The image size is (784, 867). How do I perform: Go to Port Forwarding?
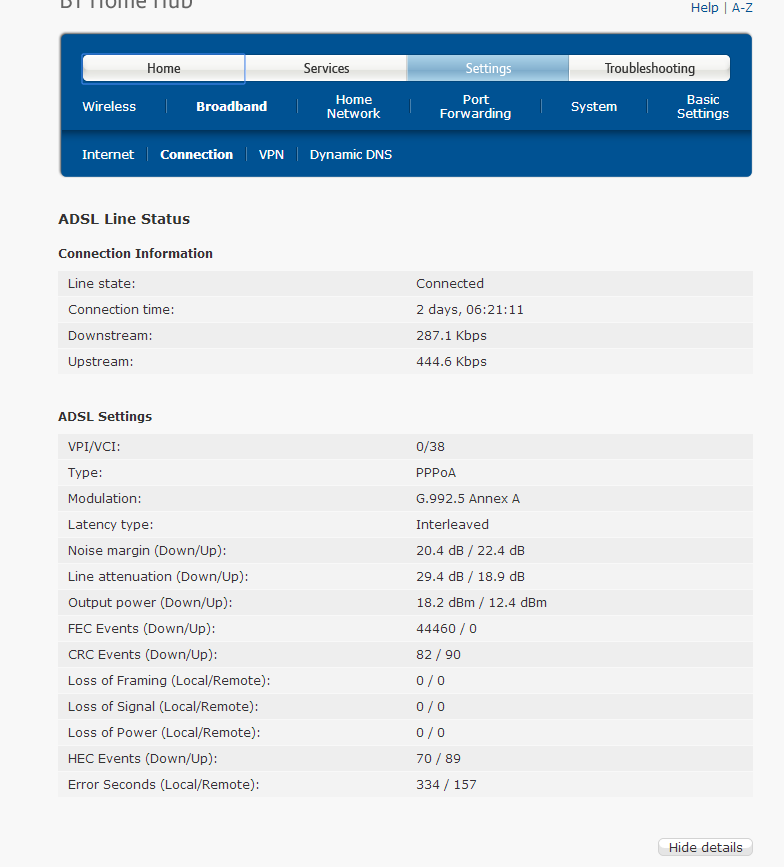(x=475, y=107)
